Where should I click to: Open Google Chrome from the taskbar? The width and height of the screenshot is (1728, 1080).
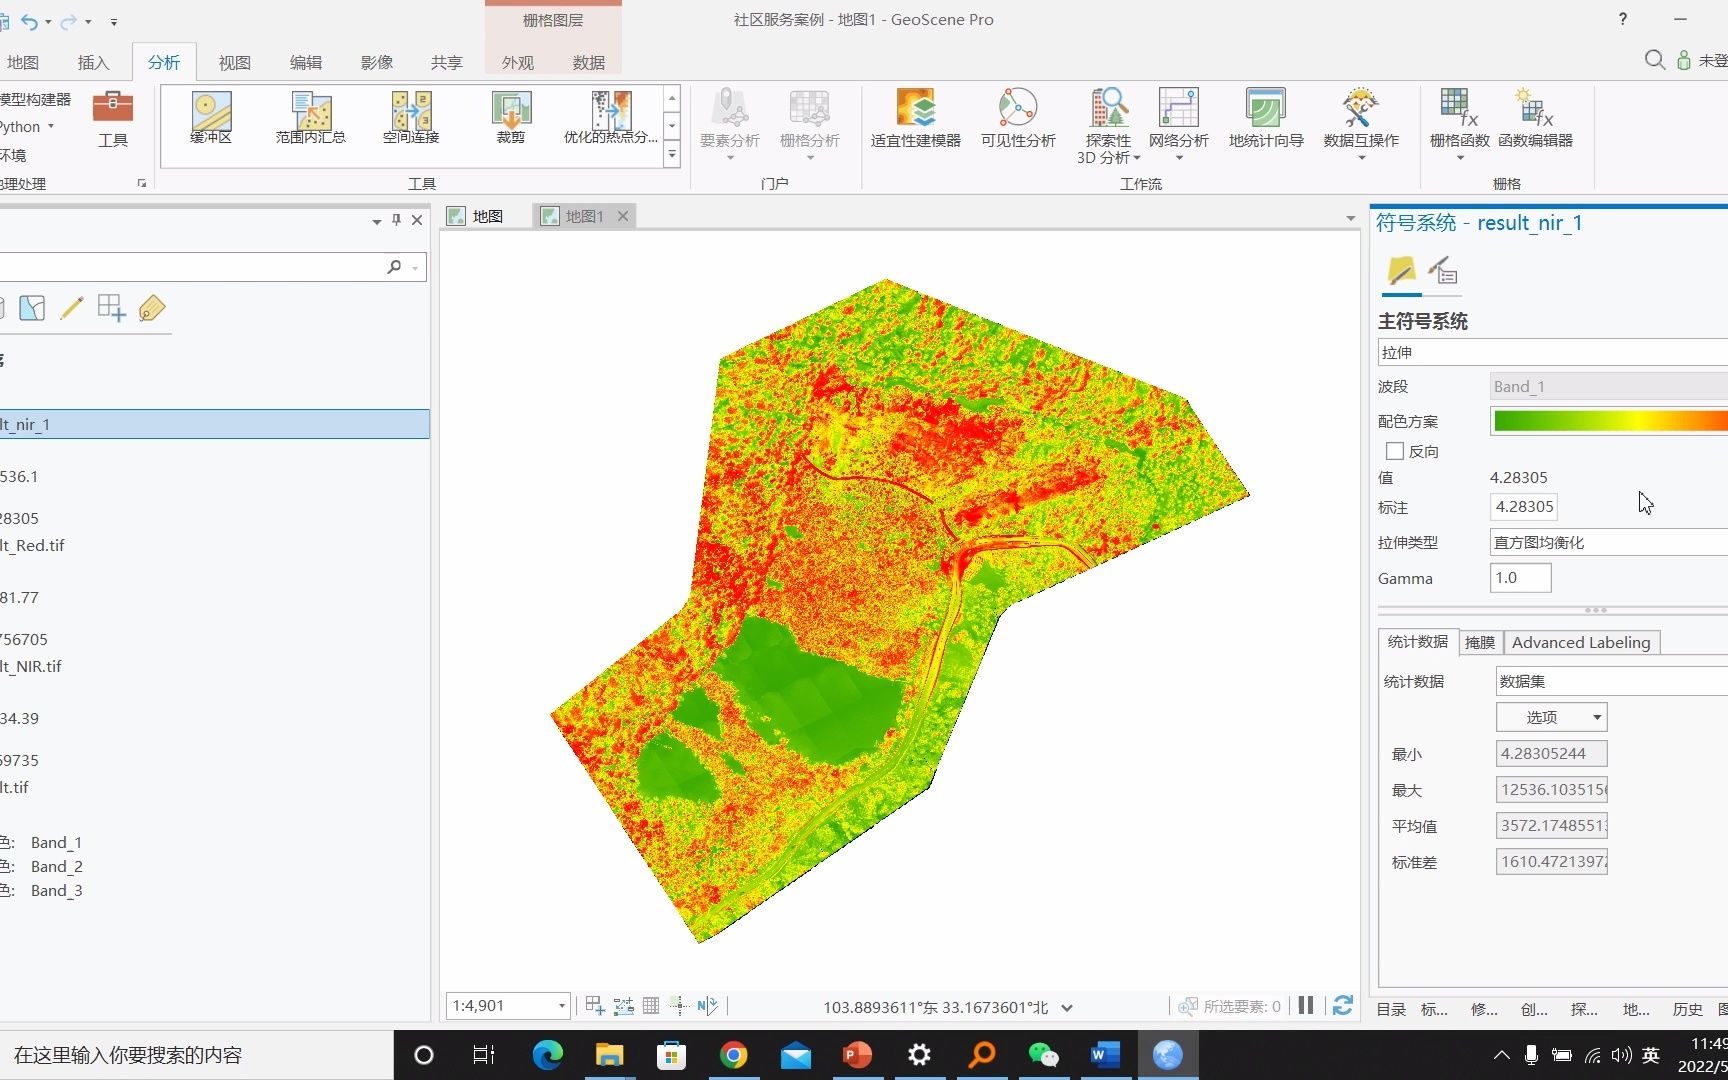pos(734,1055)
